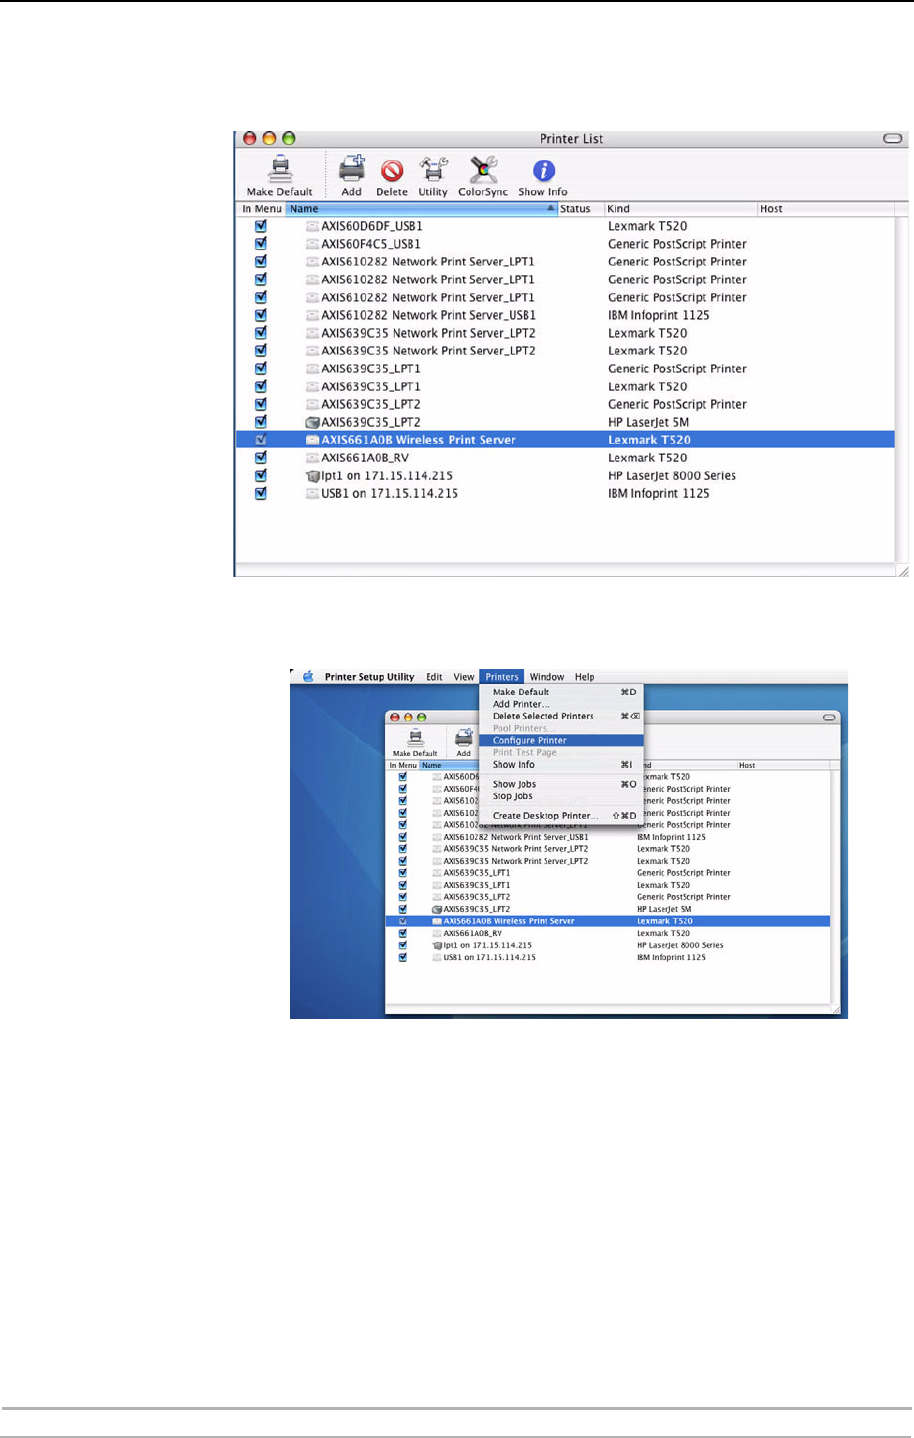Open ColorSync from the Printer List toolbar
The image size is (914, 1438).
(483, 169)
